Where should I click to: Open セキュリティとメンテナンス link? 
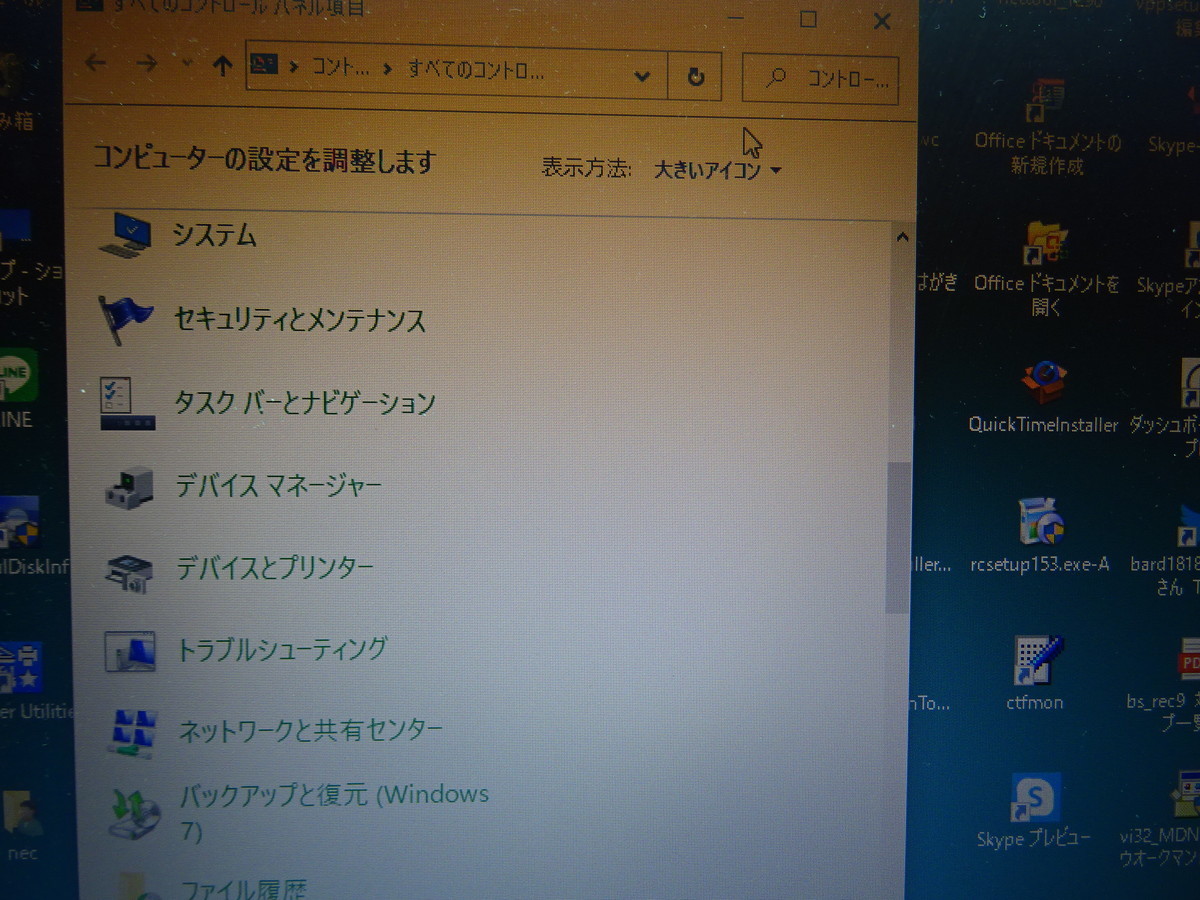(300, 320)
